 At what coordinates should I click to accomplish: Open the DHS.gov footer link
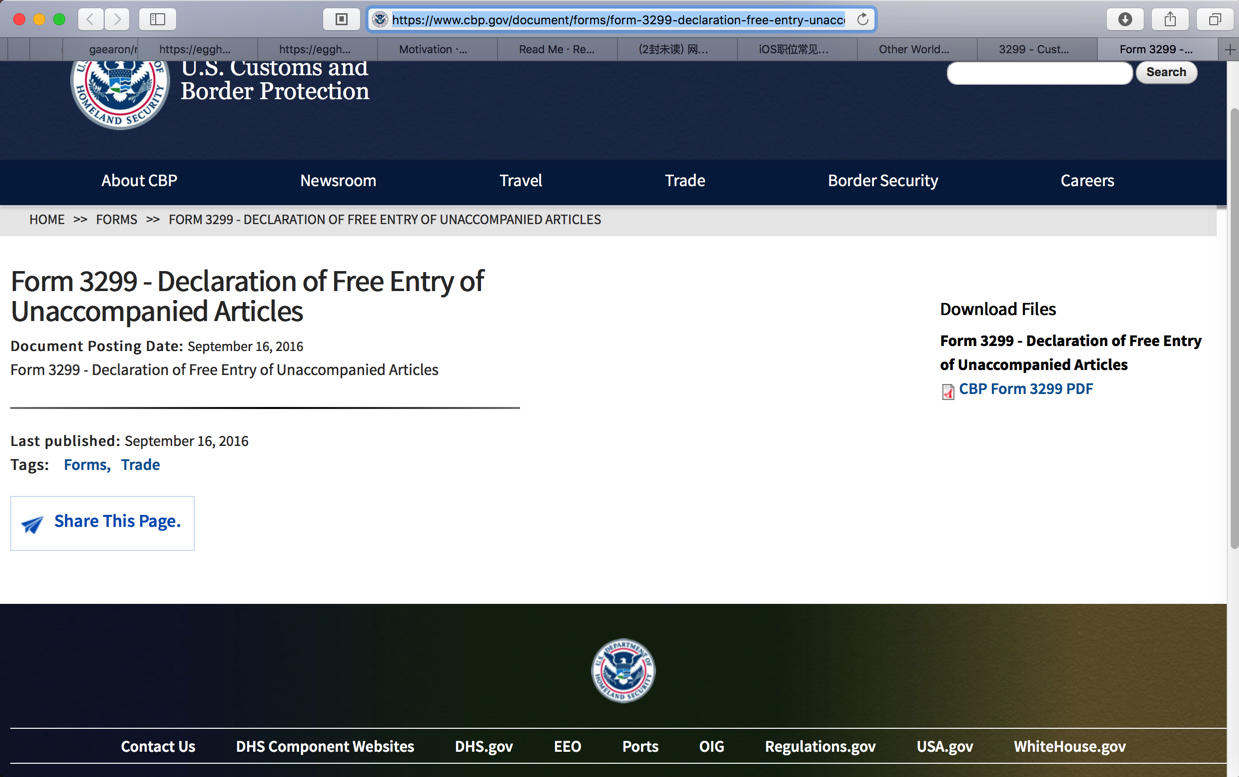[484, 747]
